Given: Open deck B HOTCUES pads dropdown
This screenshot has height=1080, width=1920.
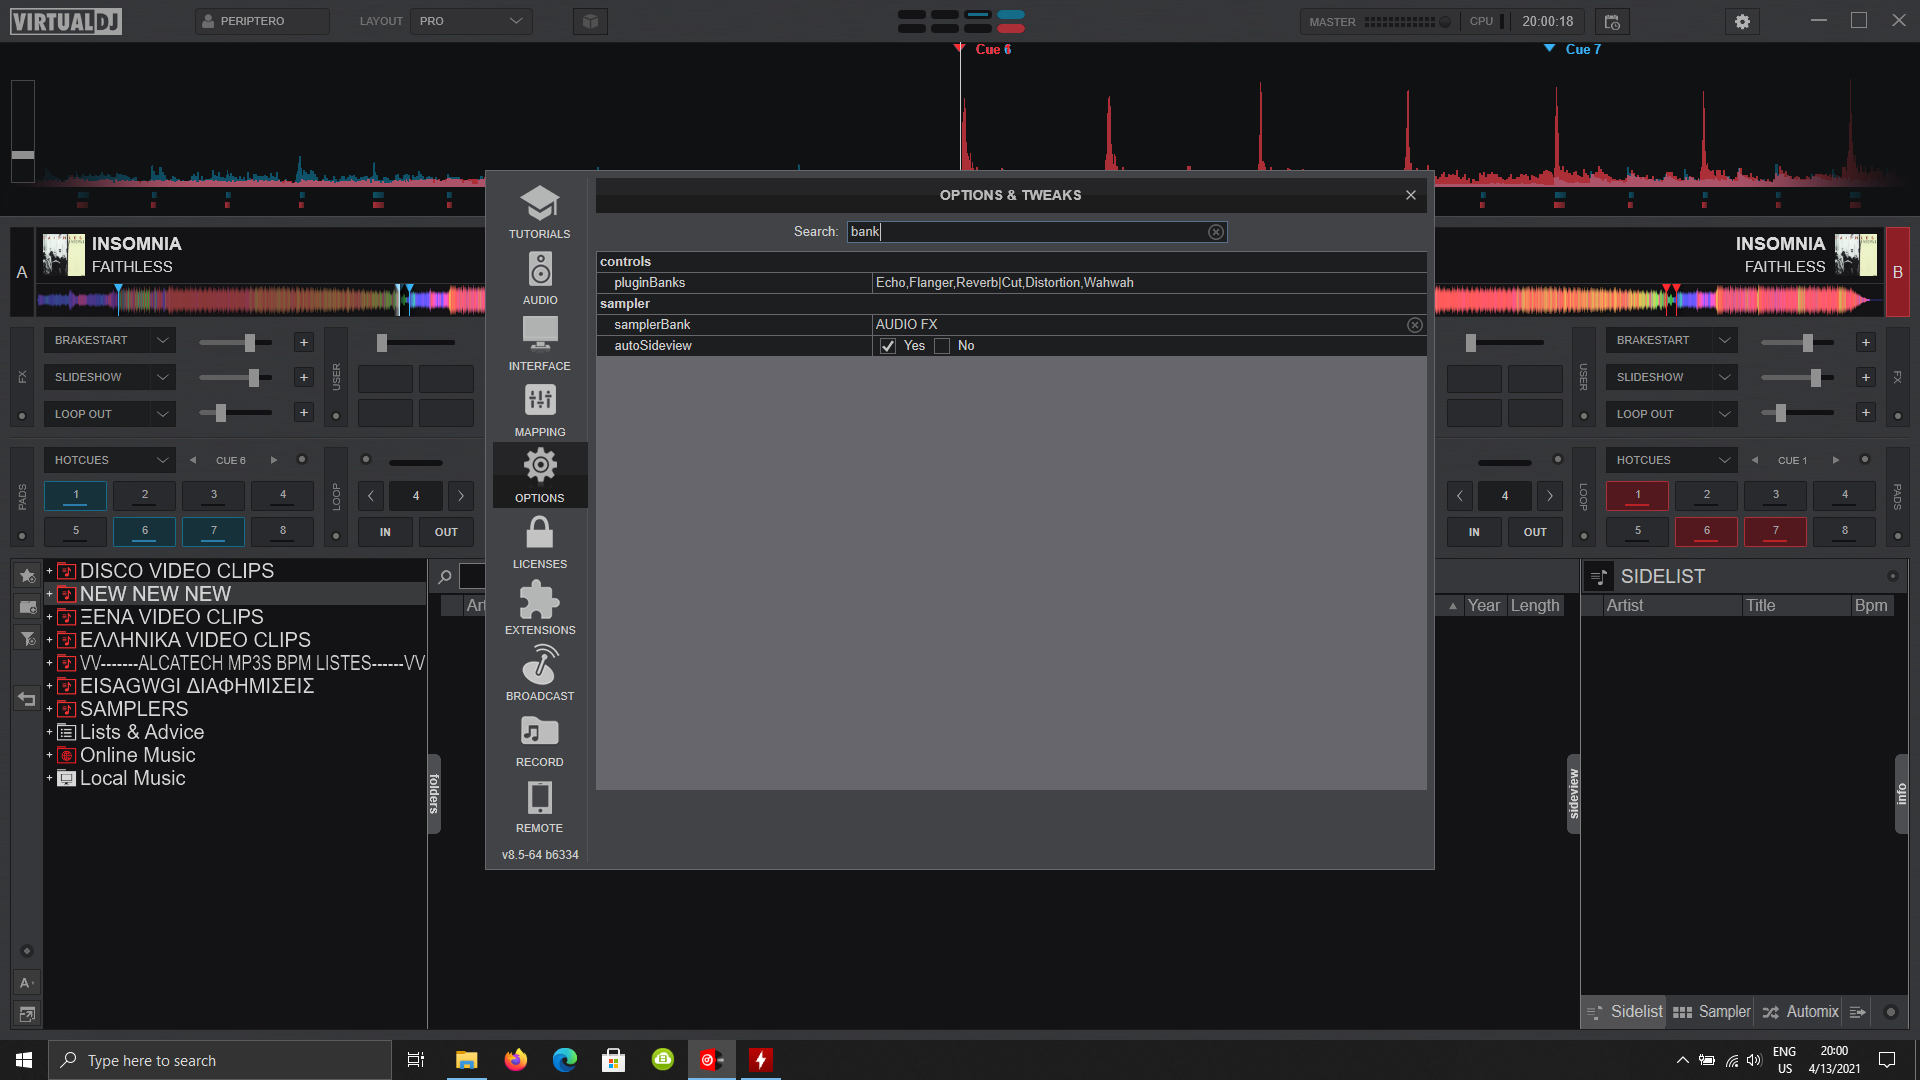Looking at the screenshot, I should (x=1671, y=460).
